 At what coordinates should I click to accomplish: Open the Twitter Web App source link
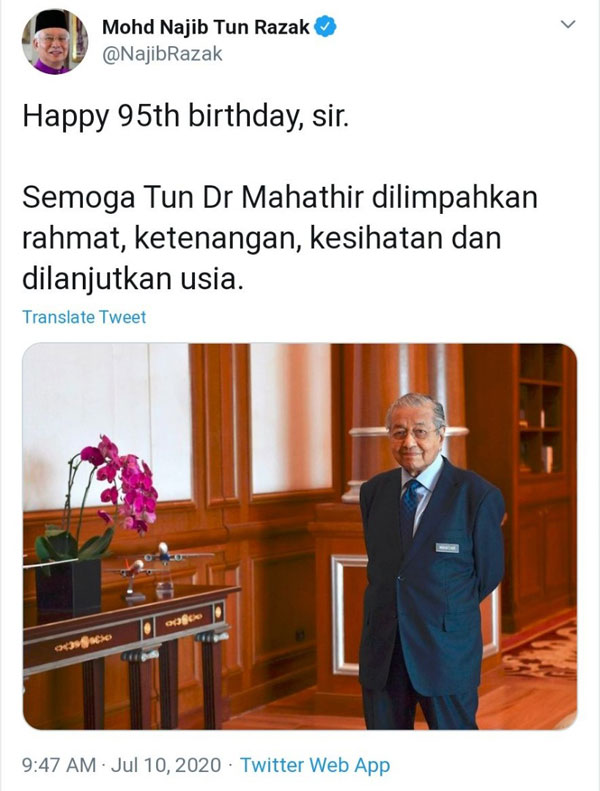coord(315,765)
